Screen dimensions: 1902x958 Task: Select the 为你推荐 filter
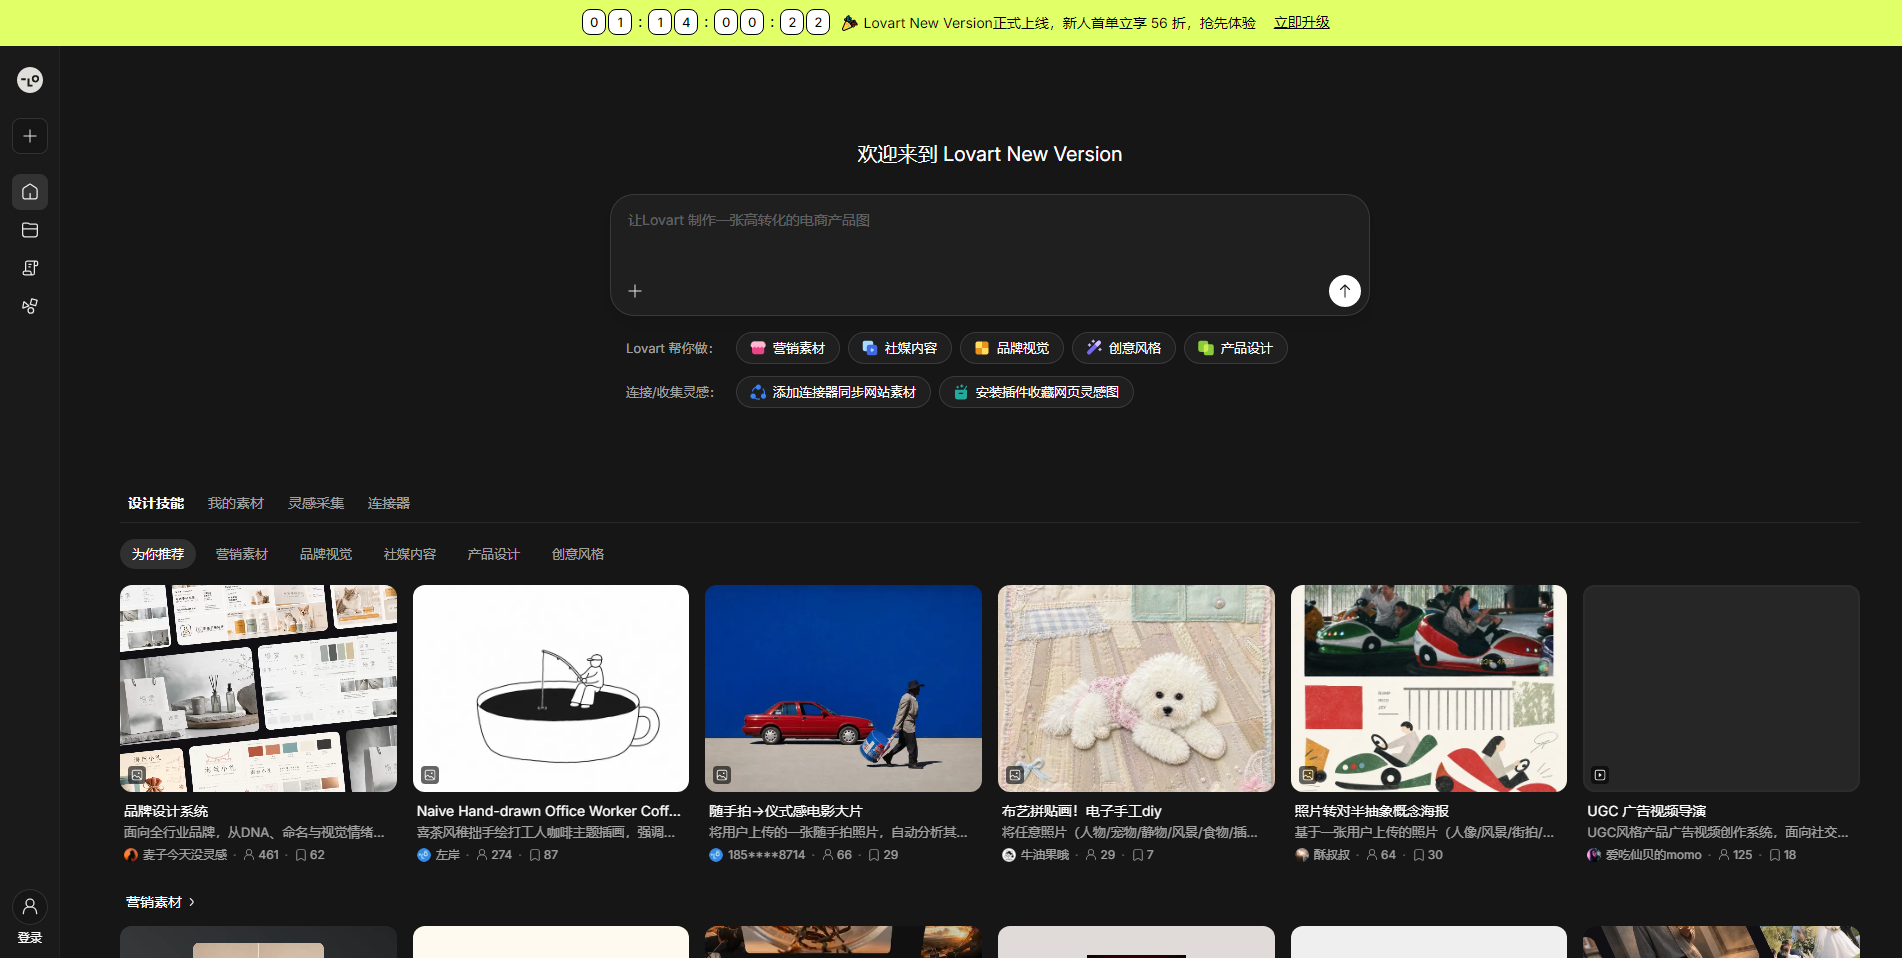158,554
